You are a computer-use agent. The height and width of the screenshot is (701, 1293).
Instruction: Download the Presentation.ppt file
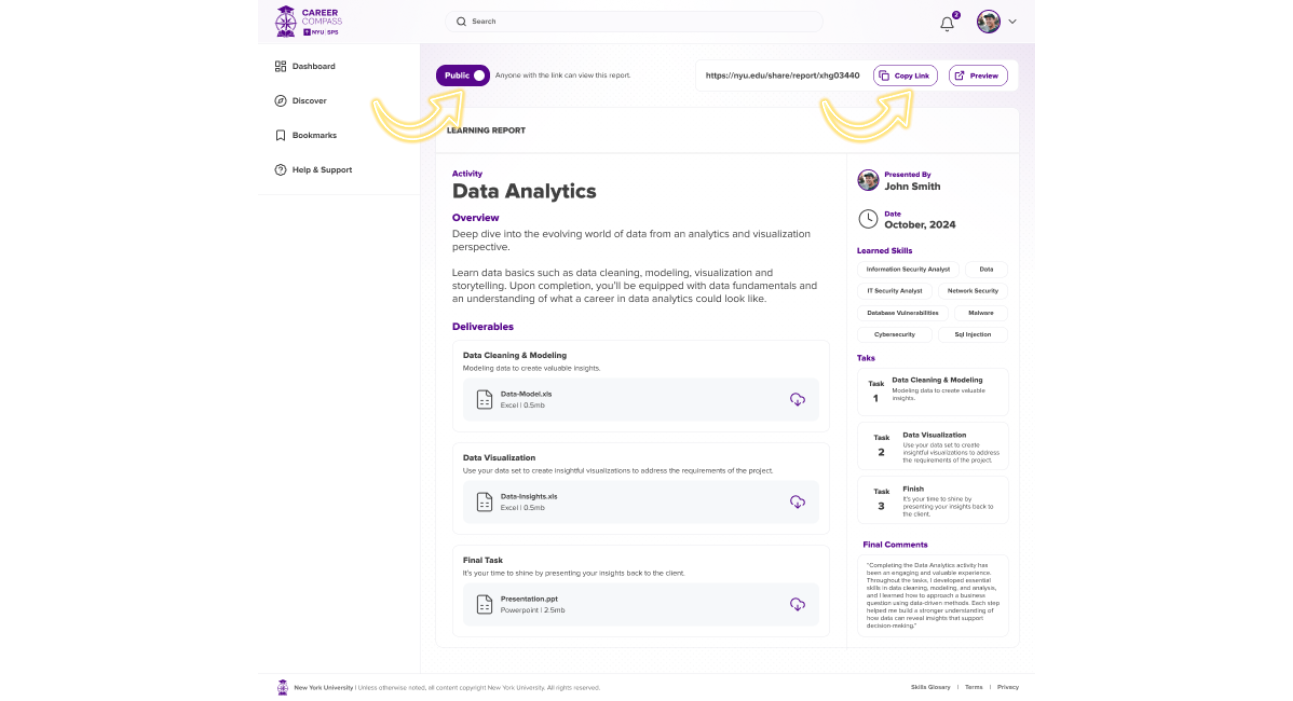pyautogui.click(x=797, y=604)
